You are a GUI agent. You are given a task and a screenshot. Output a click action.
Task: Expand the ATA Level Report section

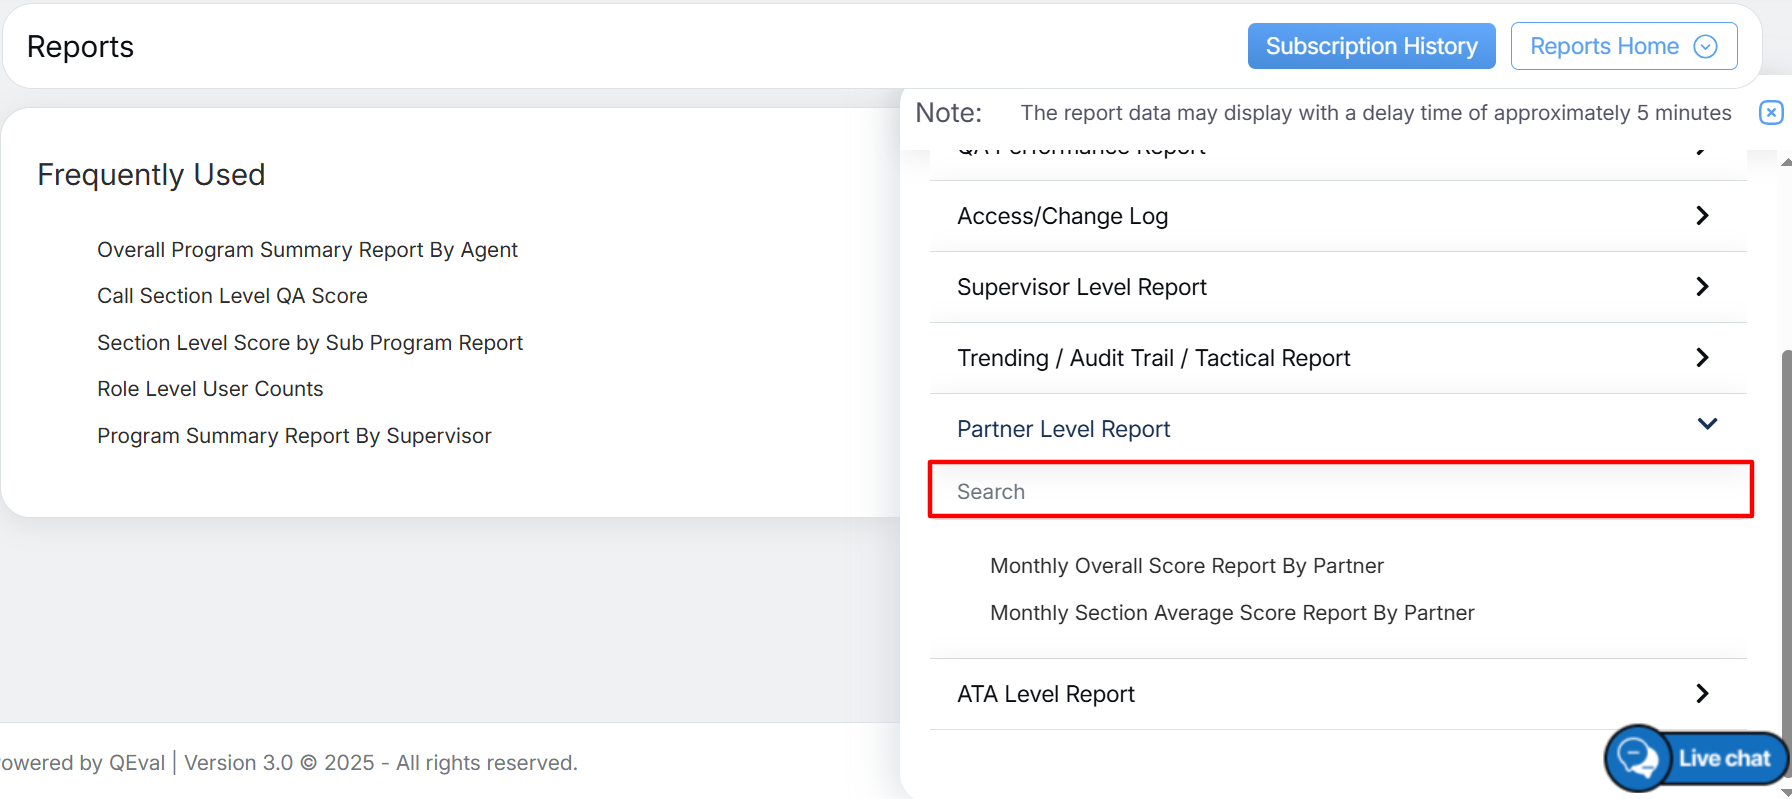point(1336,694)
